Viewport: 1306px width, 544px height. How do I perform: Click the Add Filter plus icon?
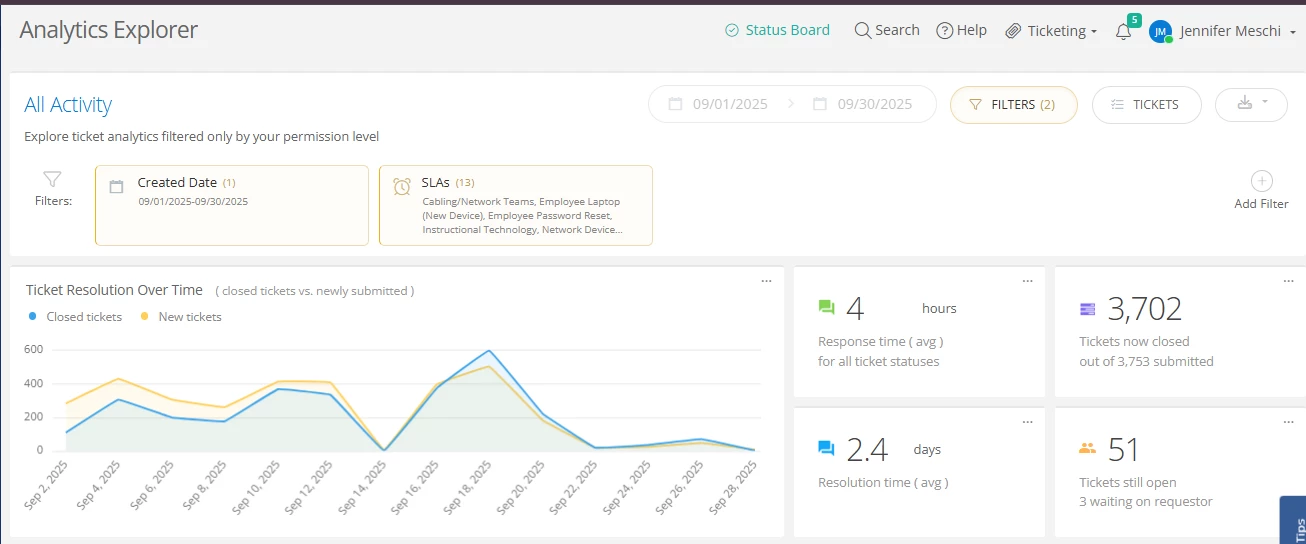(1262, 181)
